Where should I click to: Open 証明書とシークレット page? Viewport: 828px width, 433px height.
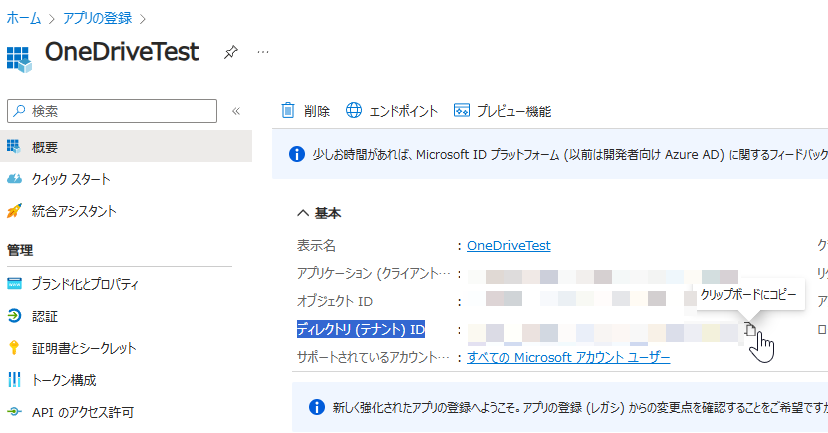[x=83, y=348]
